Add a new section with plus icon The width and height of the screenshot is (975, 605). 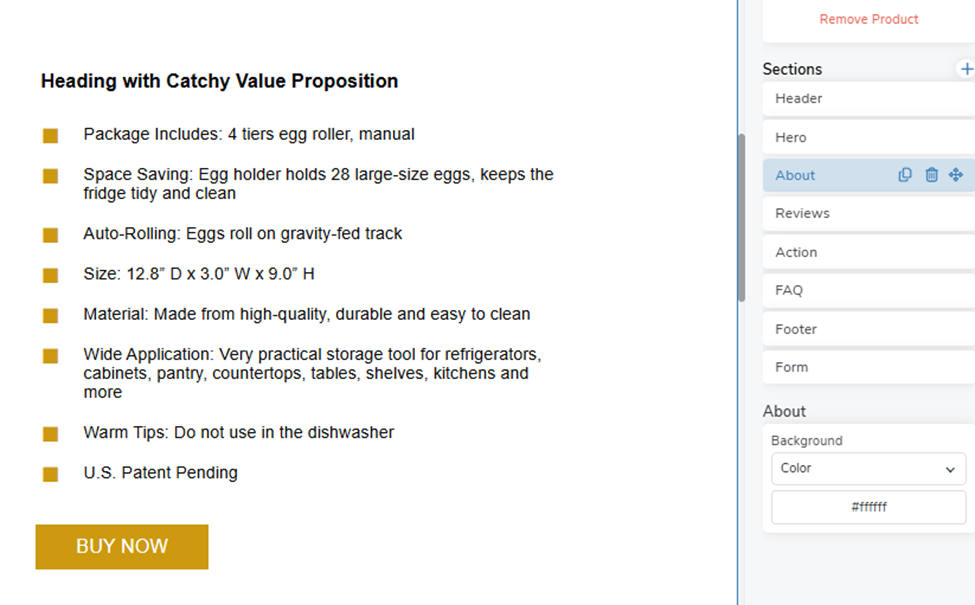point(966,69)
